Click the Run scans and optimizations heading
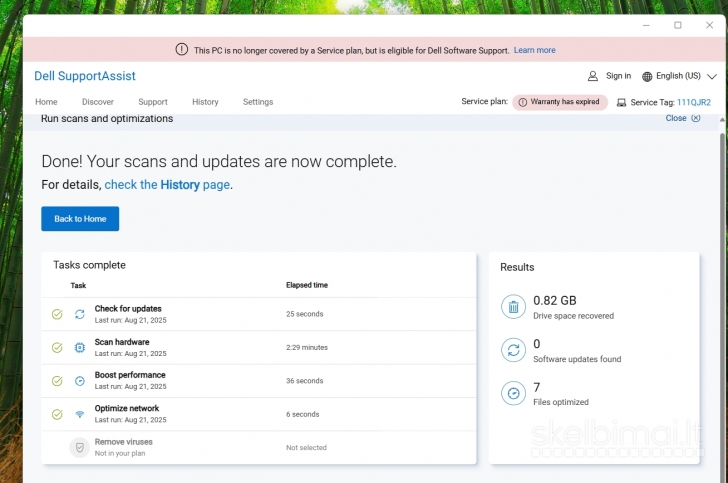This screenshot has width=728, height=483. point(107,119)
